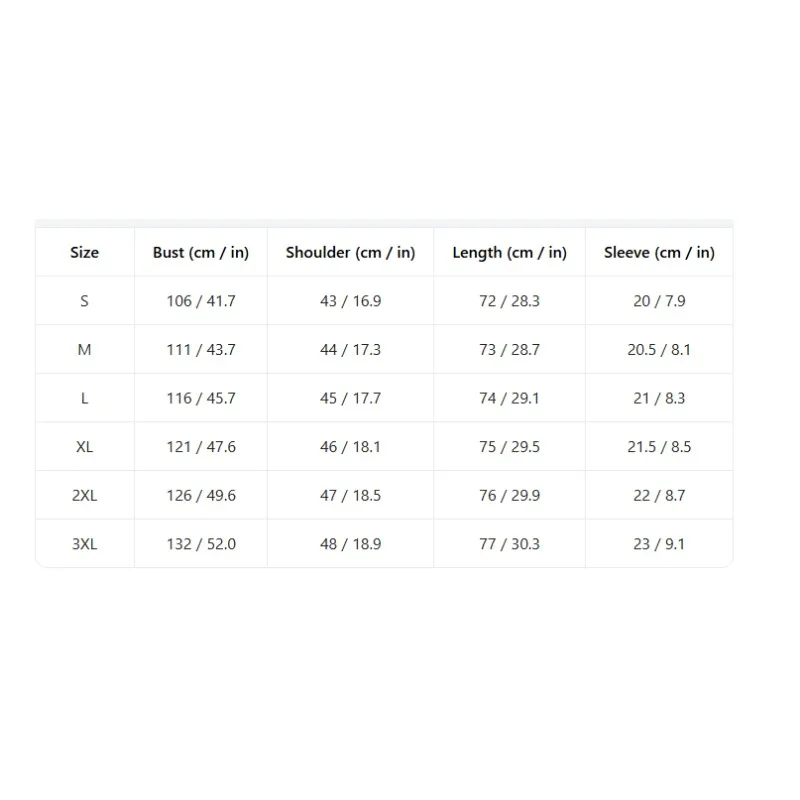
Task: Click the Sleeve (cm / in) header
Action: pos(659,253)
